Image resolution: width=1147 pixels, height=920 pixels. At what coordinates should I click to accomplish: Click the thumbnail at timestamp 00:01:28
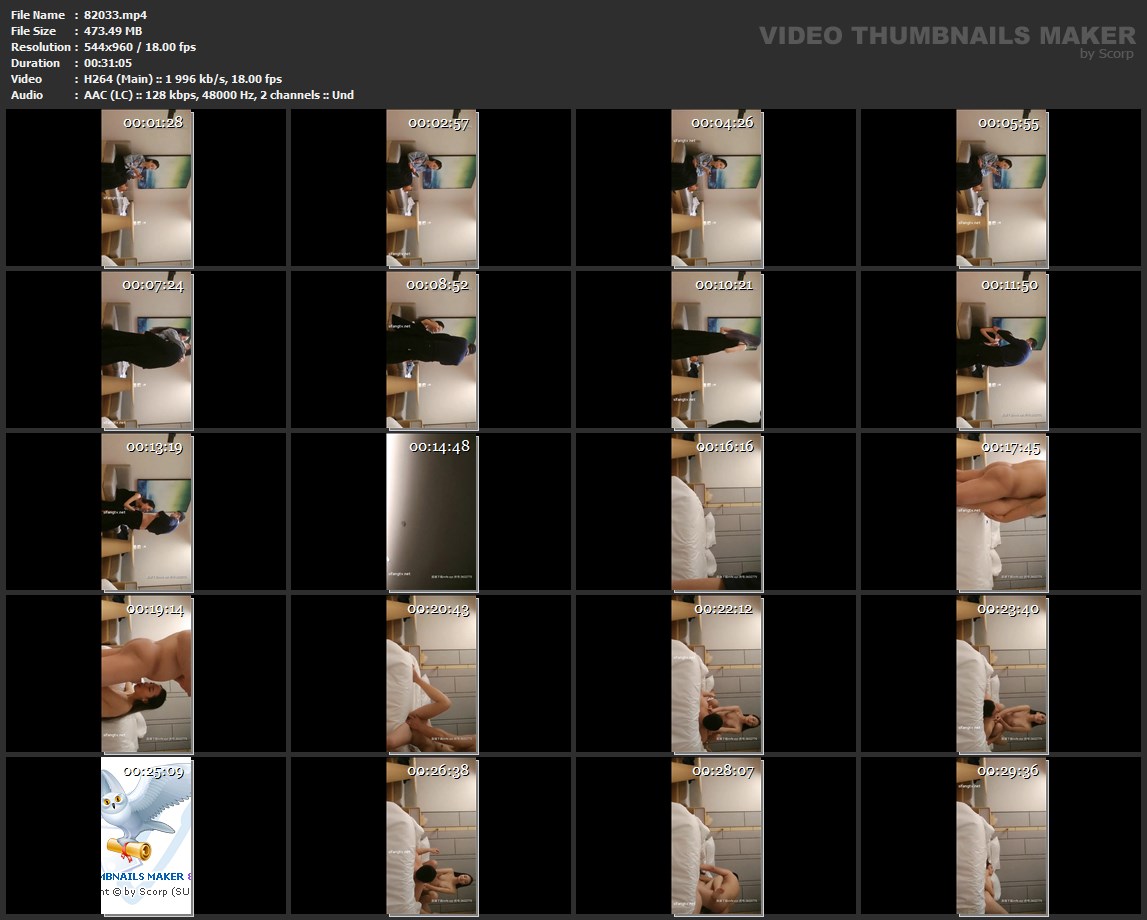147,188
